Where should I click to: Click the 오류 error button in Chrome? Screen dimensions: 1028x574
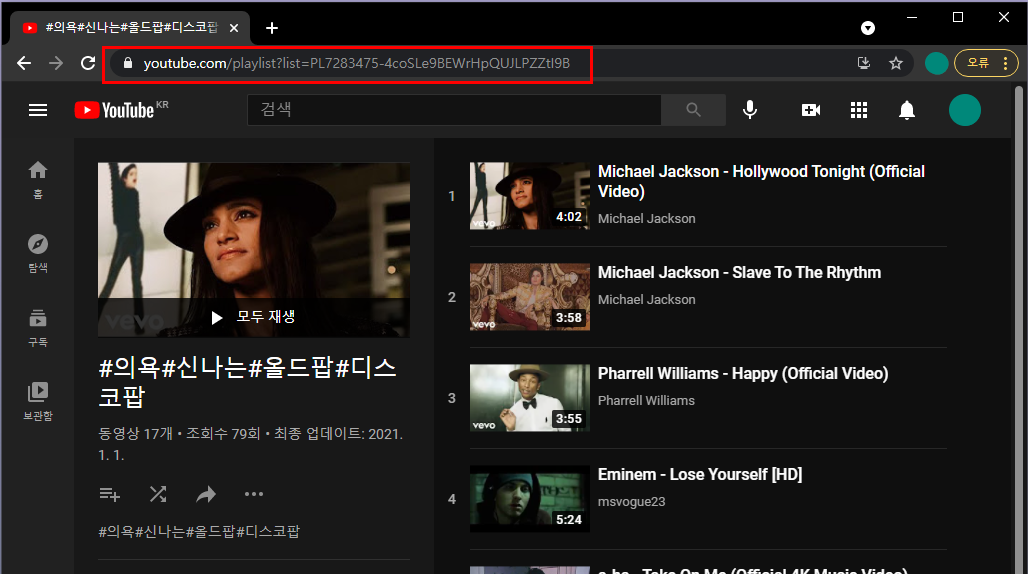[978, 63]
